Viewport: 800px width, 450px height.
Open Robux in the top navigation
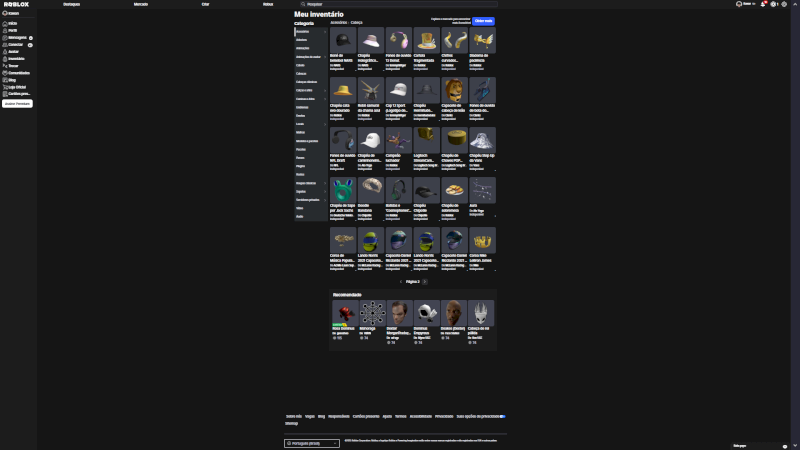point(268,4)
